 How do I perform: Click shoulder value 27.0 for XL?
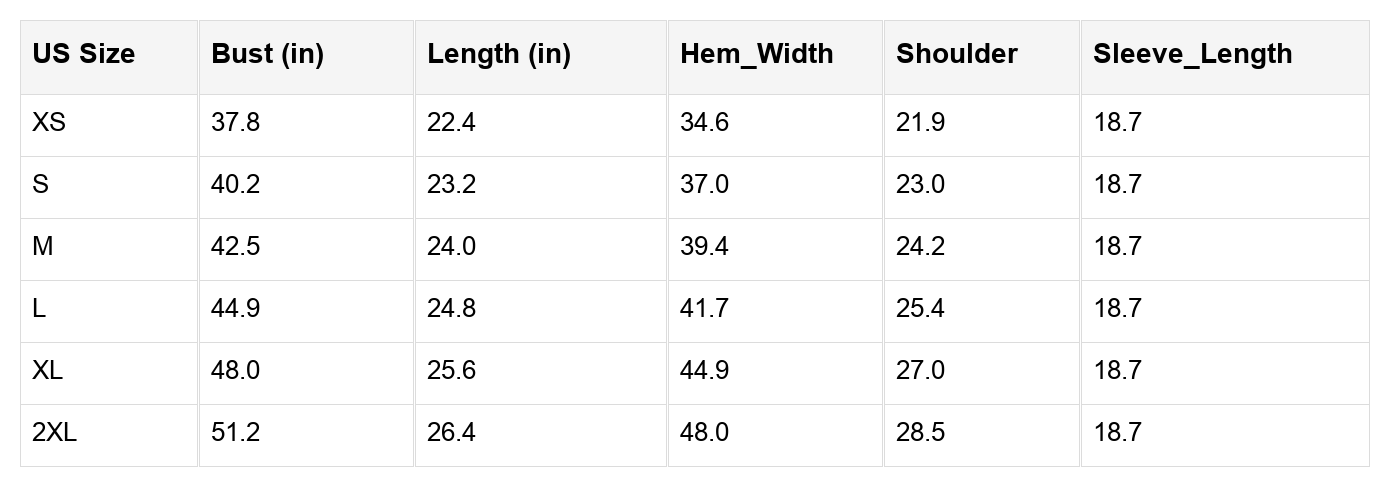pos(920,371)
